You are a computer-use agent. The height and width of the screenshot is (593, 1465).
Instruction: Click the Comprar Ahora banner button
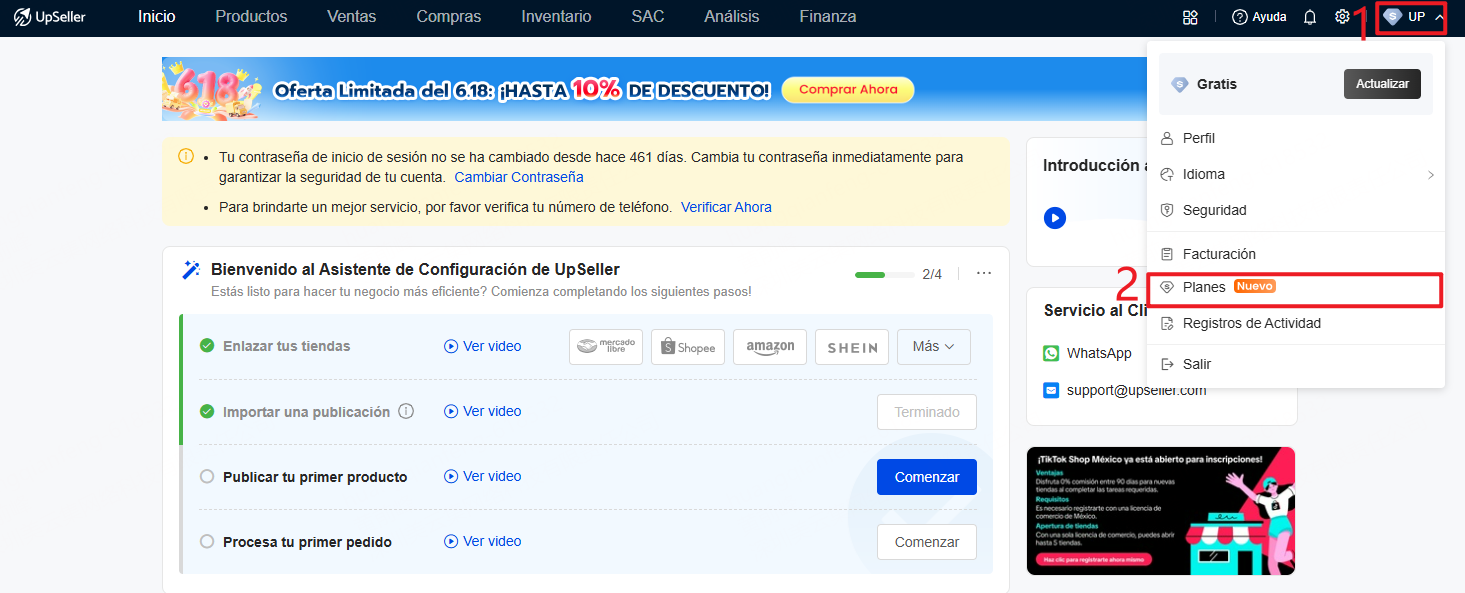848,90
